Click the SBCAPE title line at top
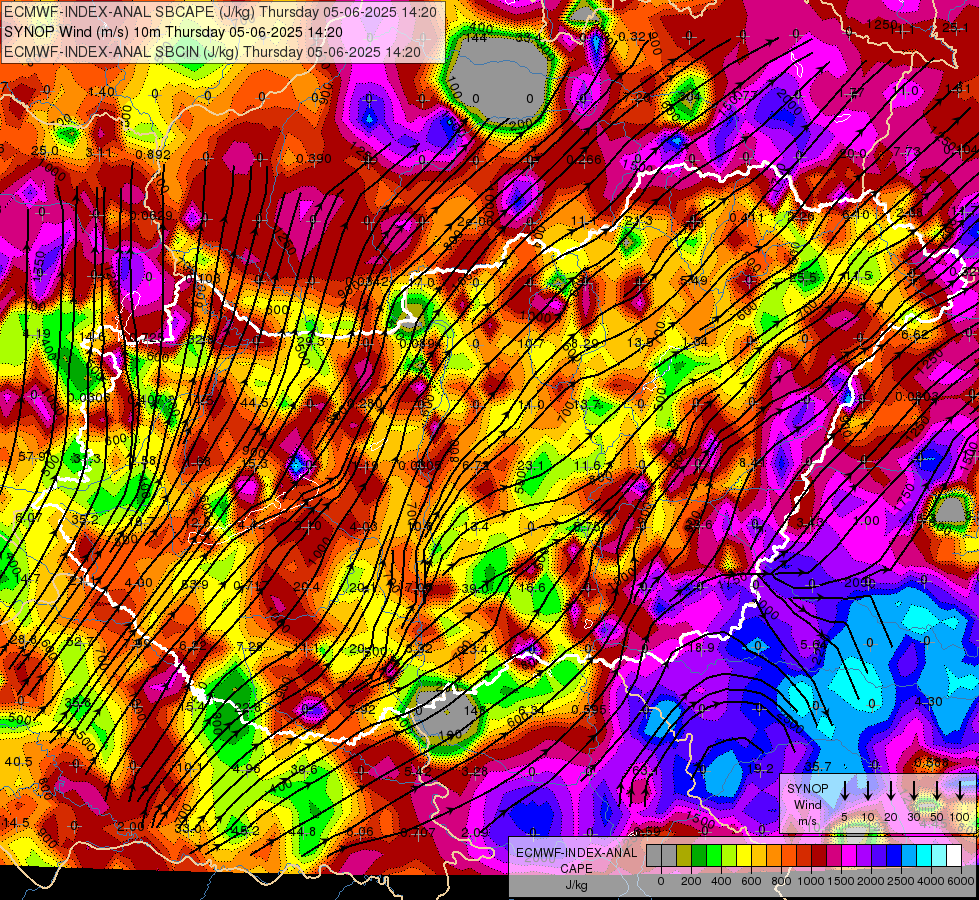 pyautogui.click(x=220, y=12)
